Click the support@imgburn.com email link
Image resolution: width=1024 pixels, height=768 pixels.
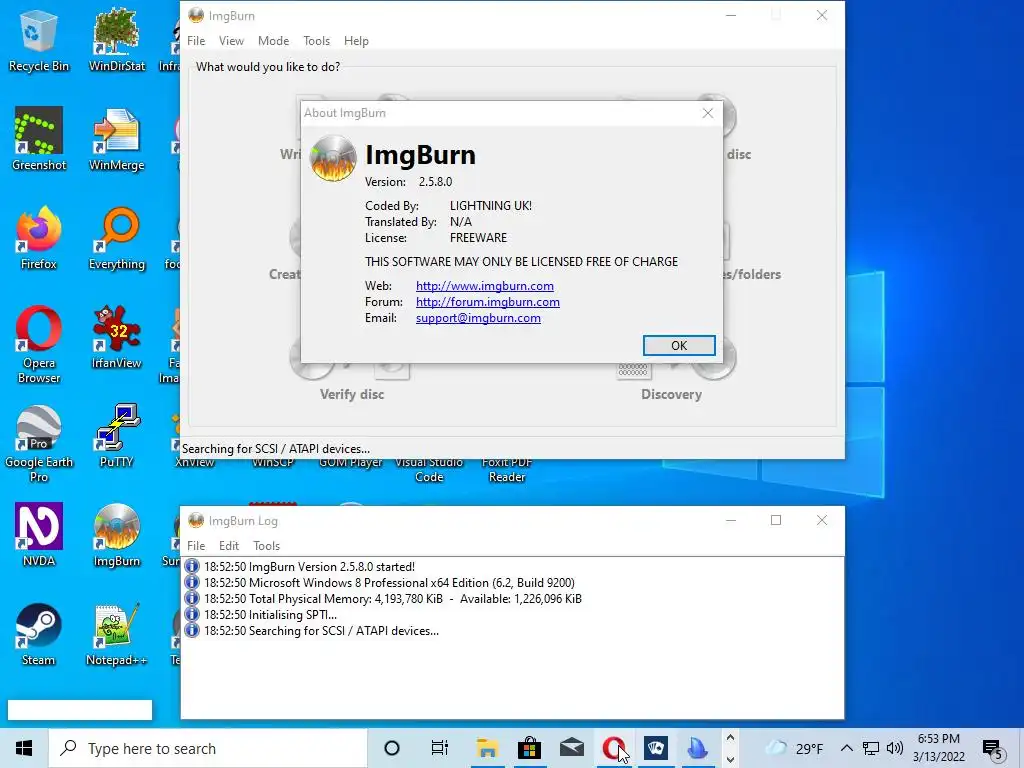(478, 318)
